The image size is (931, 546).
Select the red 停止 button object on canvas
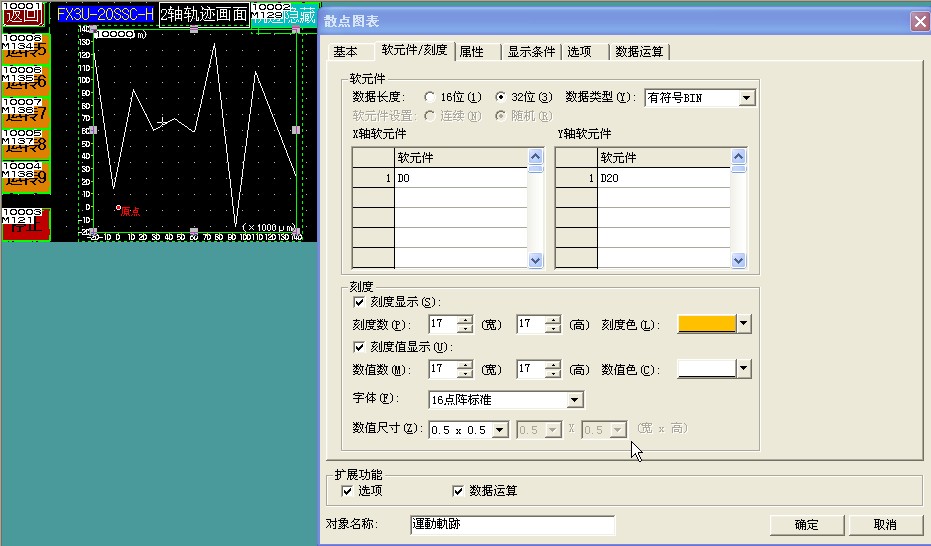(25, 224)
